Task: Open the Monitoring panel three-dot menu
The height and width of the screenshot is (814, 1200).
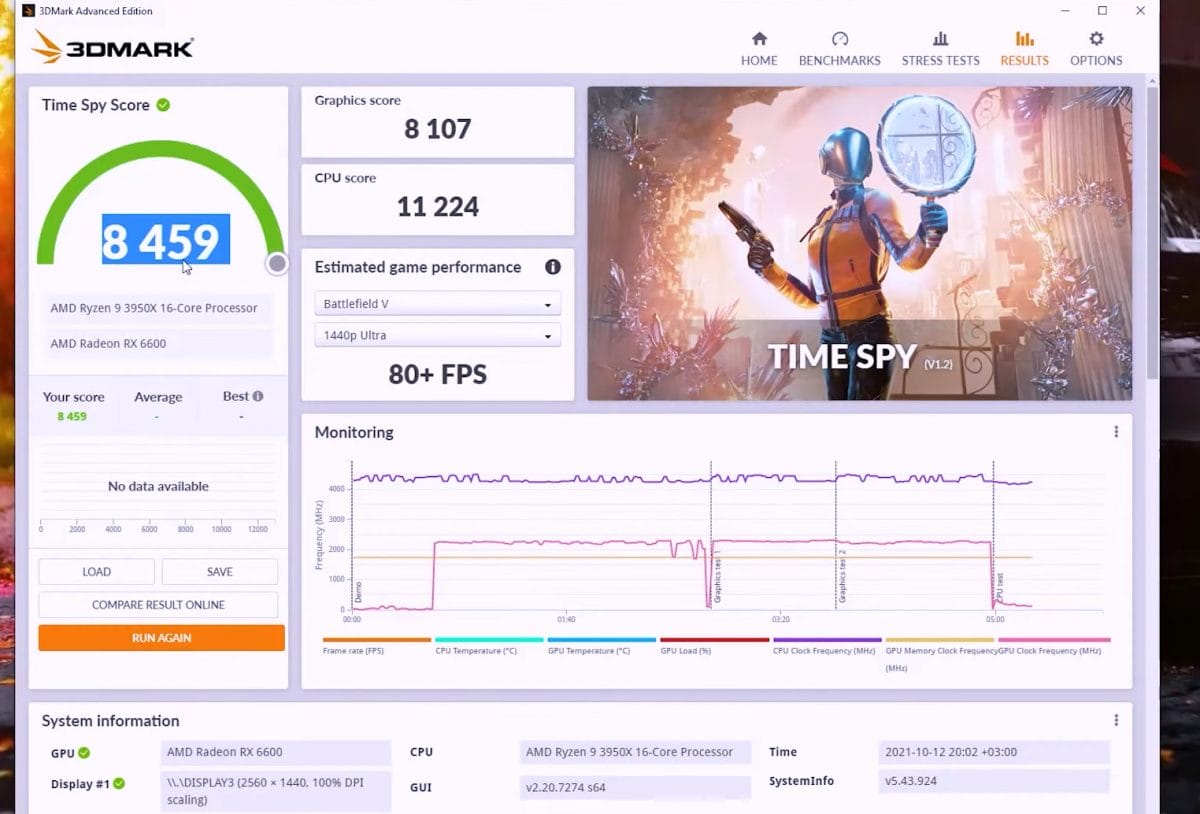Action: [x=1115, y=431]
